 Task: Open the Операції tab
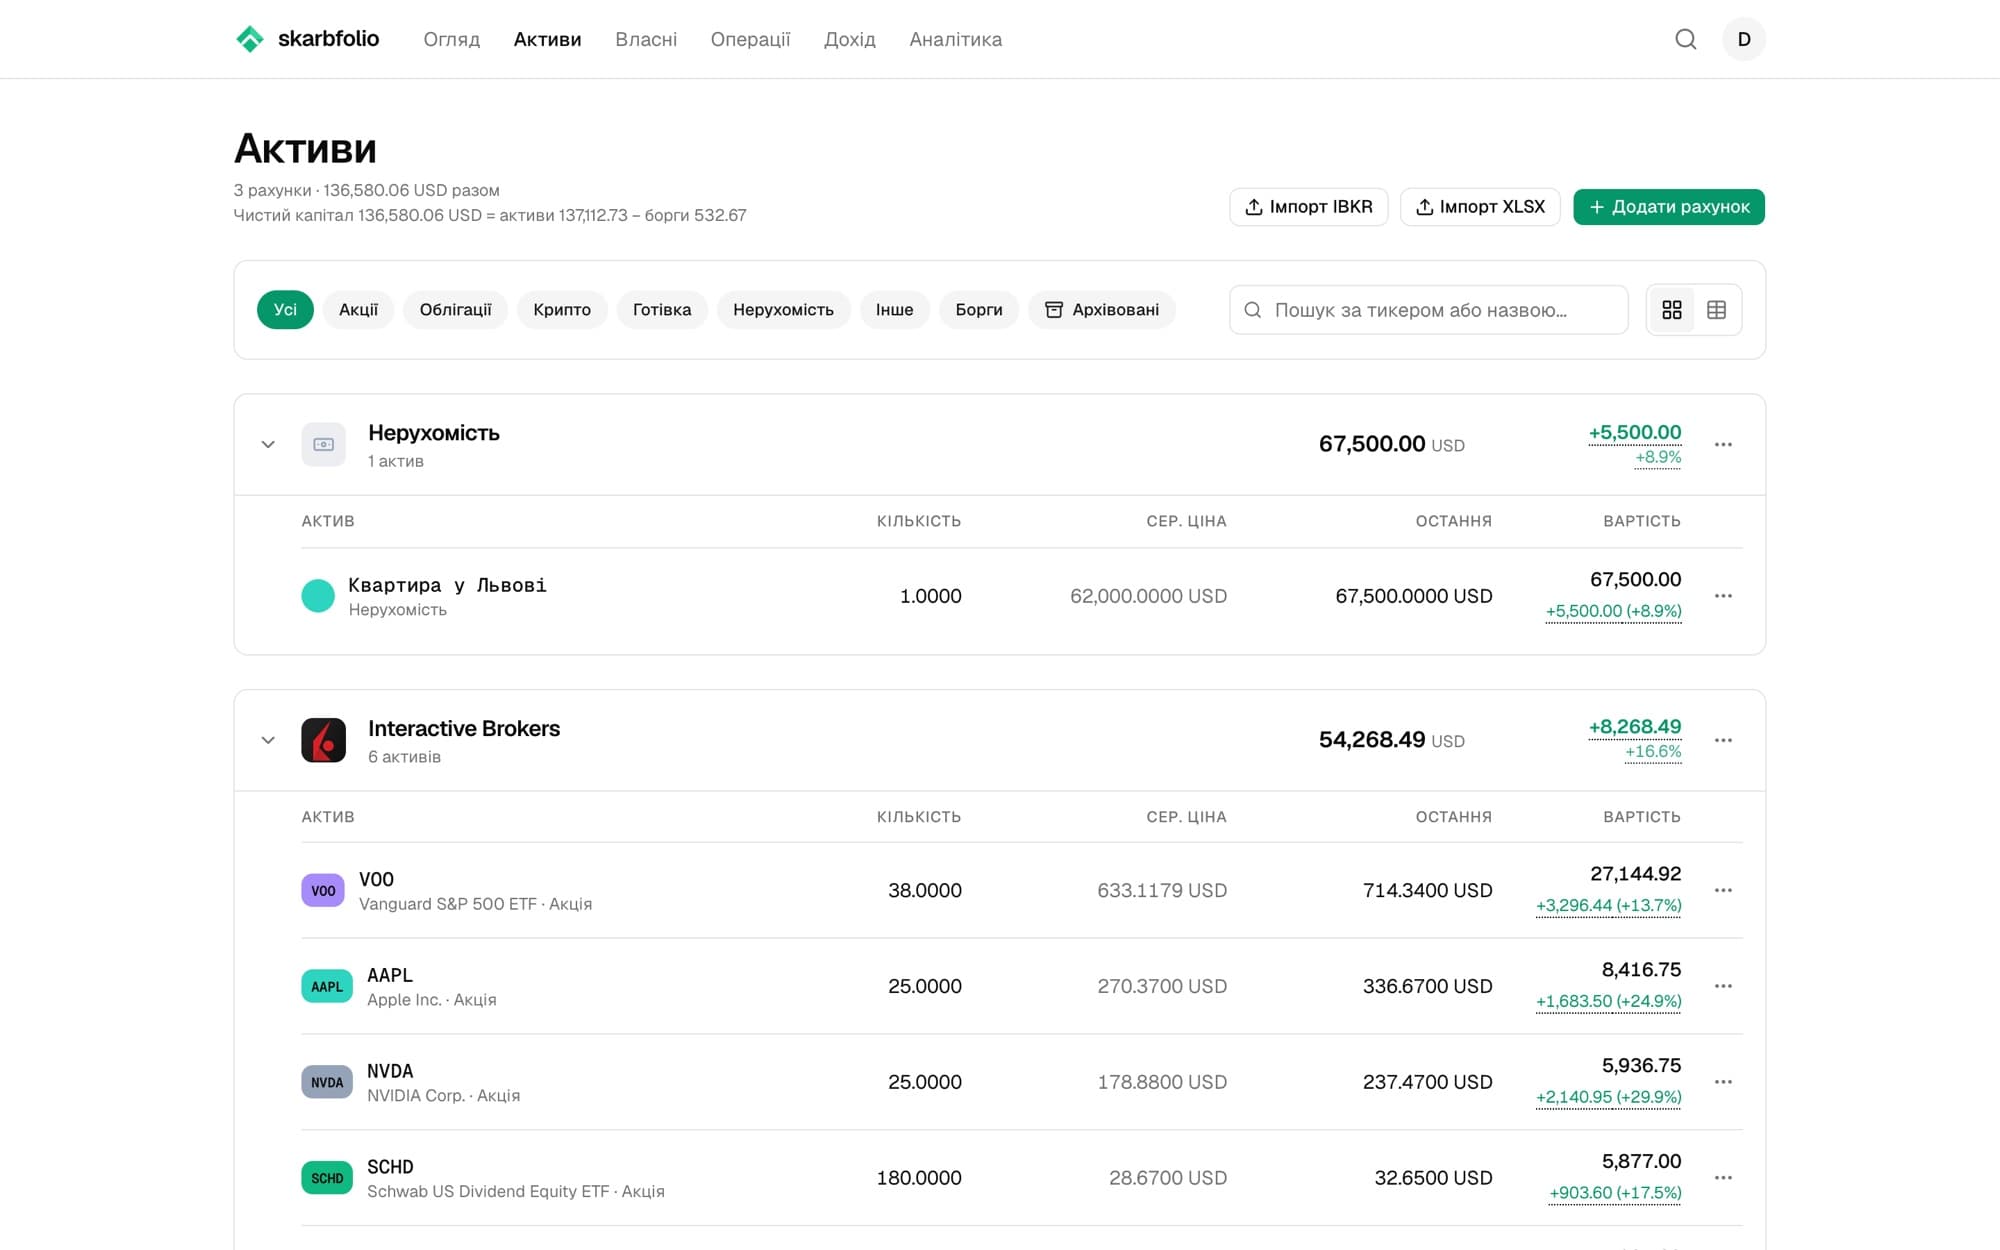coord(750,39)
